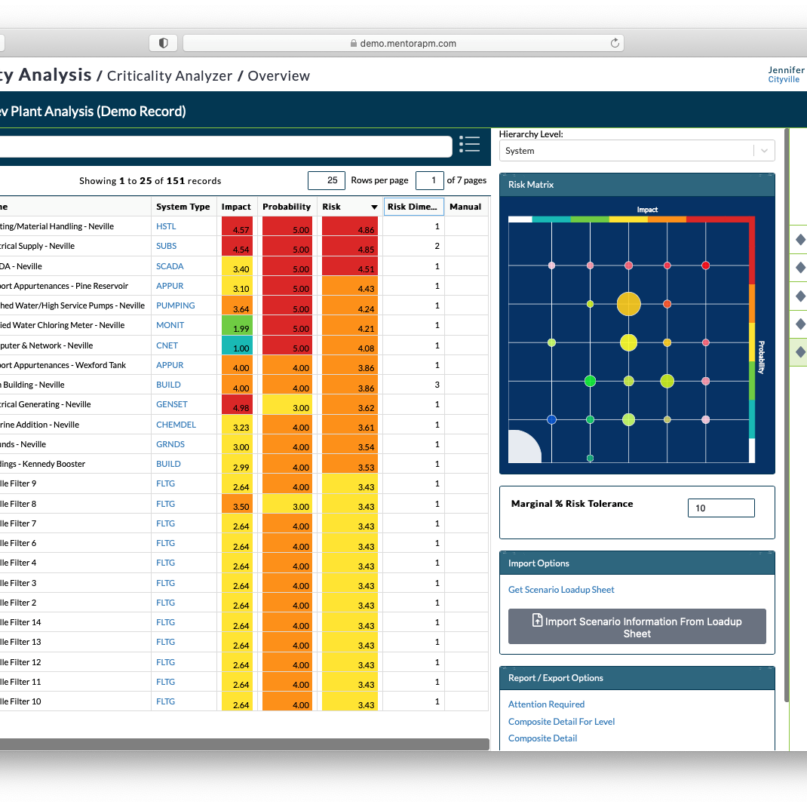Open the Hierarchy Level dropdown
807x807 pixels.
pos(636,151)
